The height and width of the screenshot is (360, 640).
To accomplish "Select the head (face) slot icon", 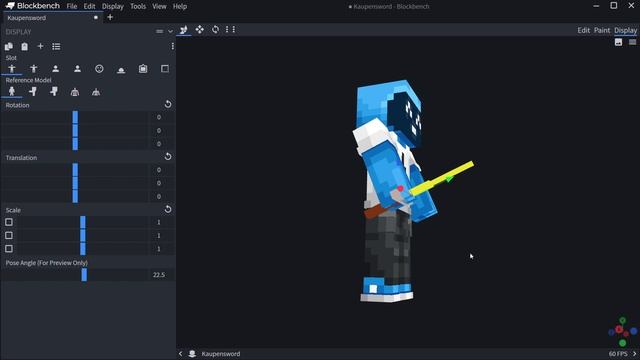I will 99,69.
